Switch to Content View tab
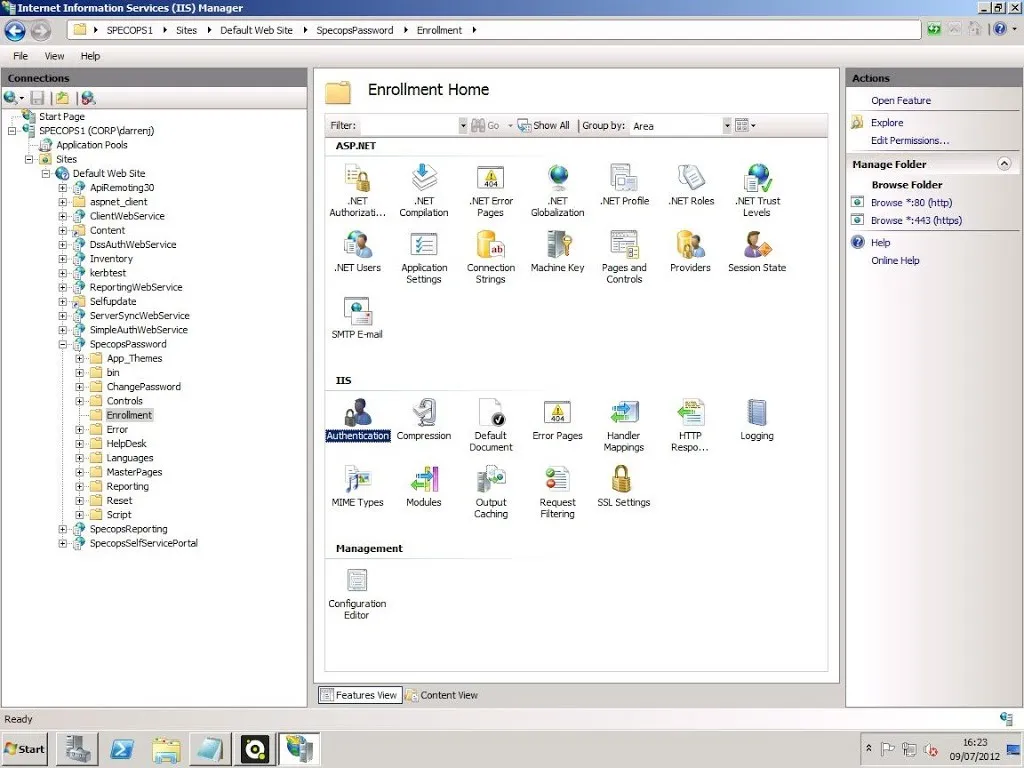Screen dimensions: 1024x768 442,695
